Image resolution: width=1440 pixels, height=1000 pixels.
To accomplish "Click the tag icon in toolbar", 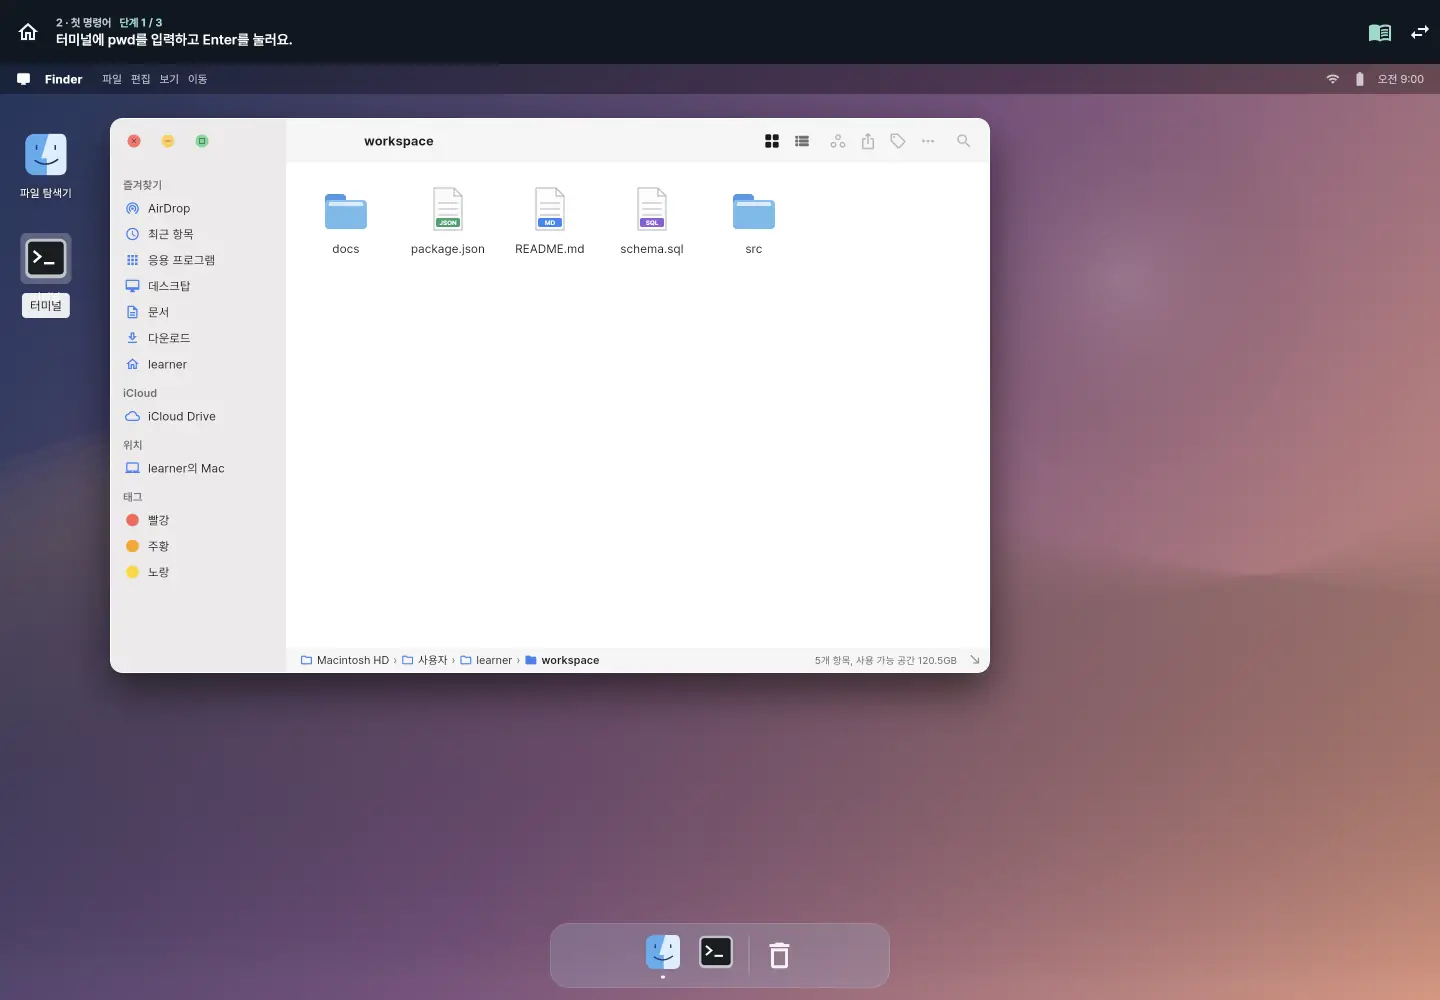I will 898,141.
